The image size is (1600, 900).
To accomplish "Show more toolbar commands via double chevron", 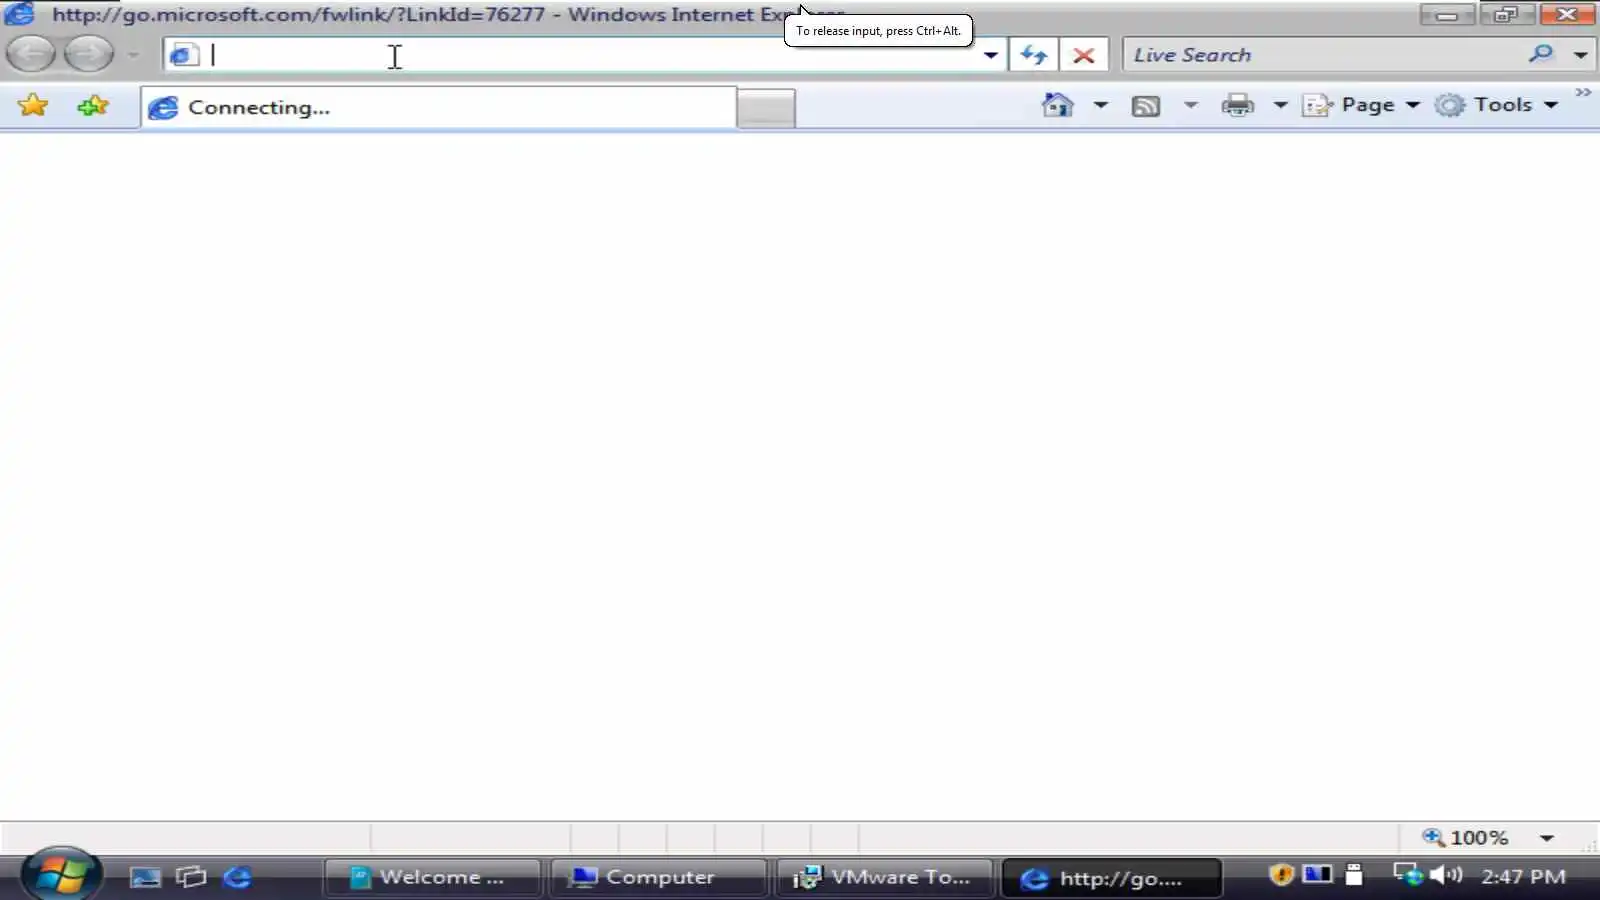I will pos(1583,92).
